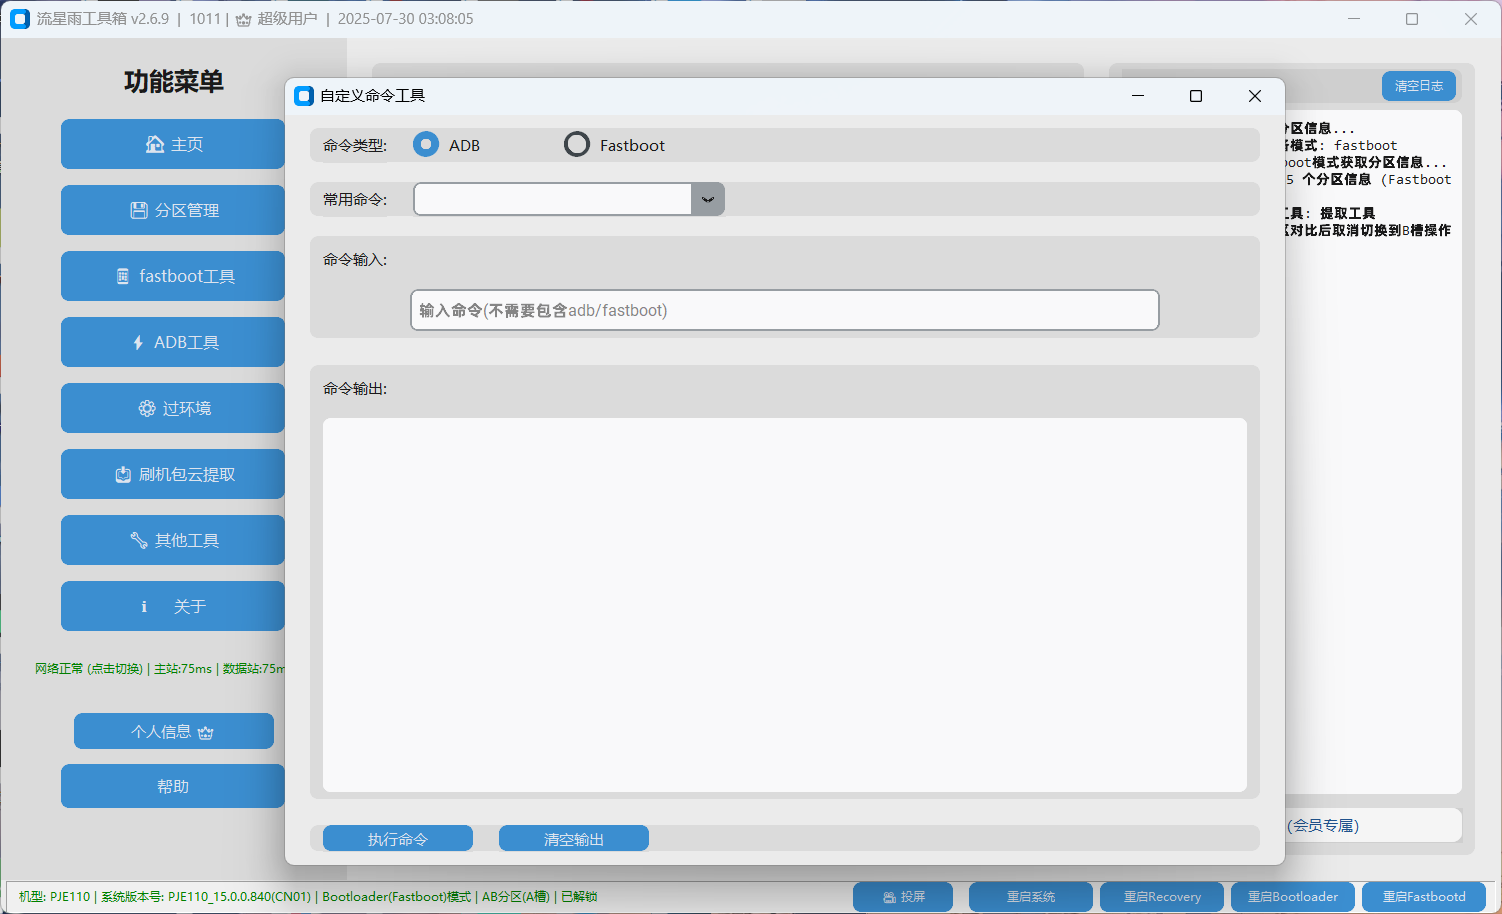Viewport: 1502px width, 914px height.
Task: Click the wrench icon on 其他工具
Action: point(139,540)
